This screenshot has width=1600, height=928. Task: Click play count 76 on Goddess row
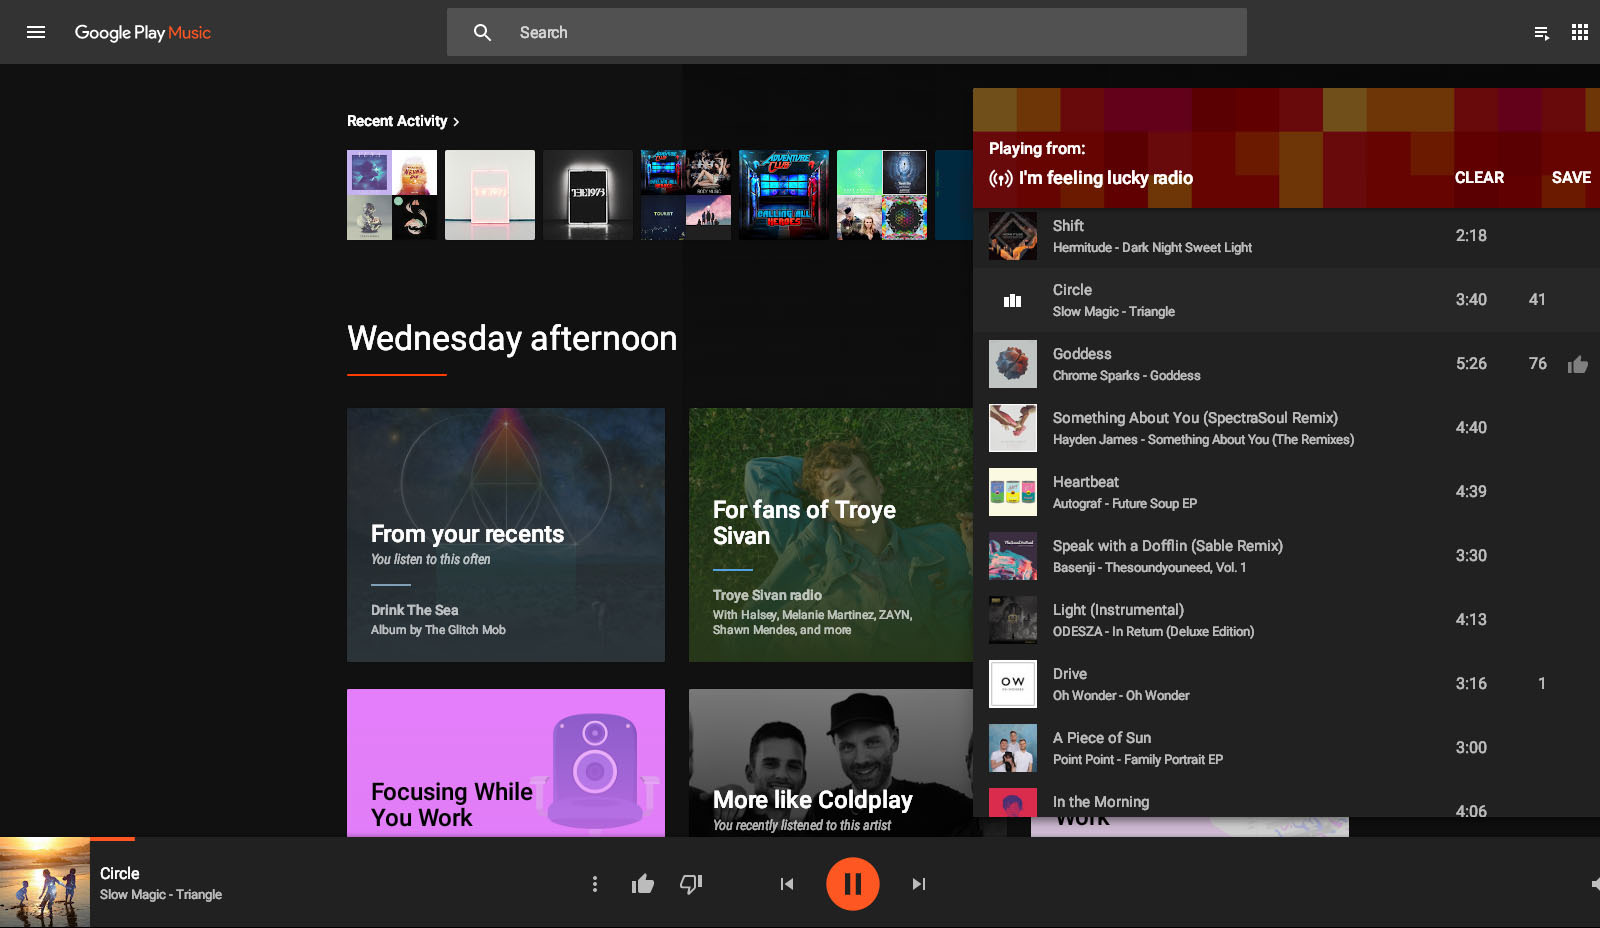1538,364
